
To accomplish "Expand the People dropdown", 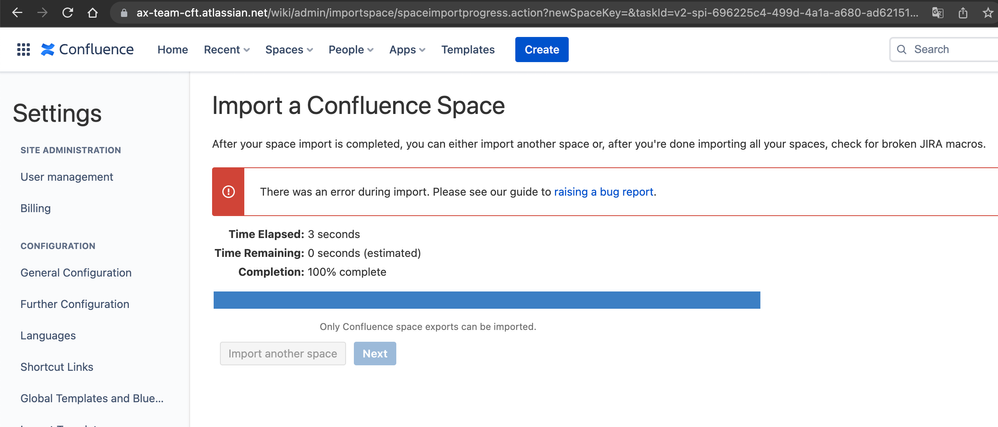I will tap(351, 50).
